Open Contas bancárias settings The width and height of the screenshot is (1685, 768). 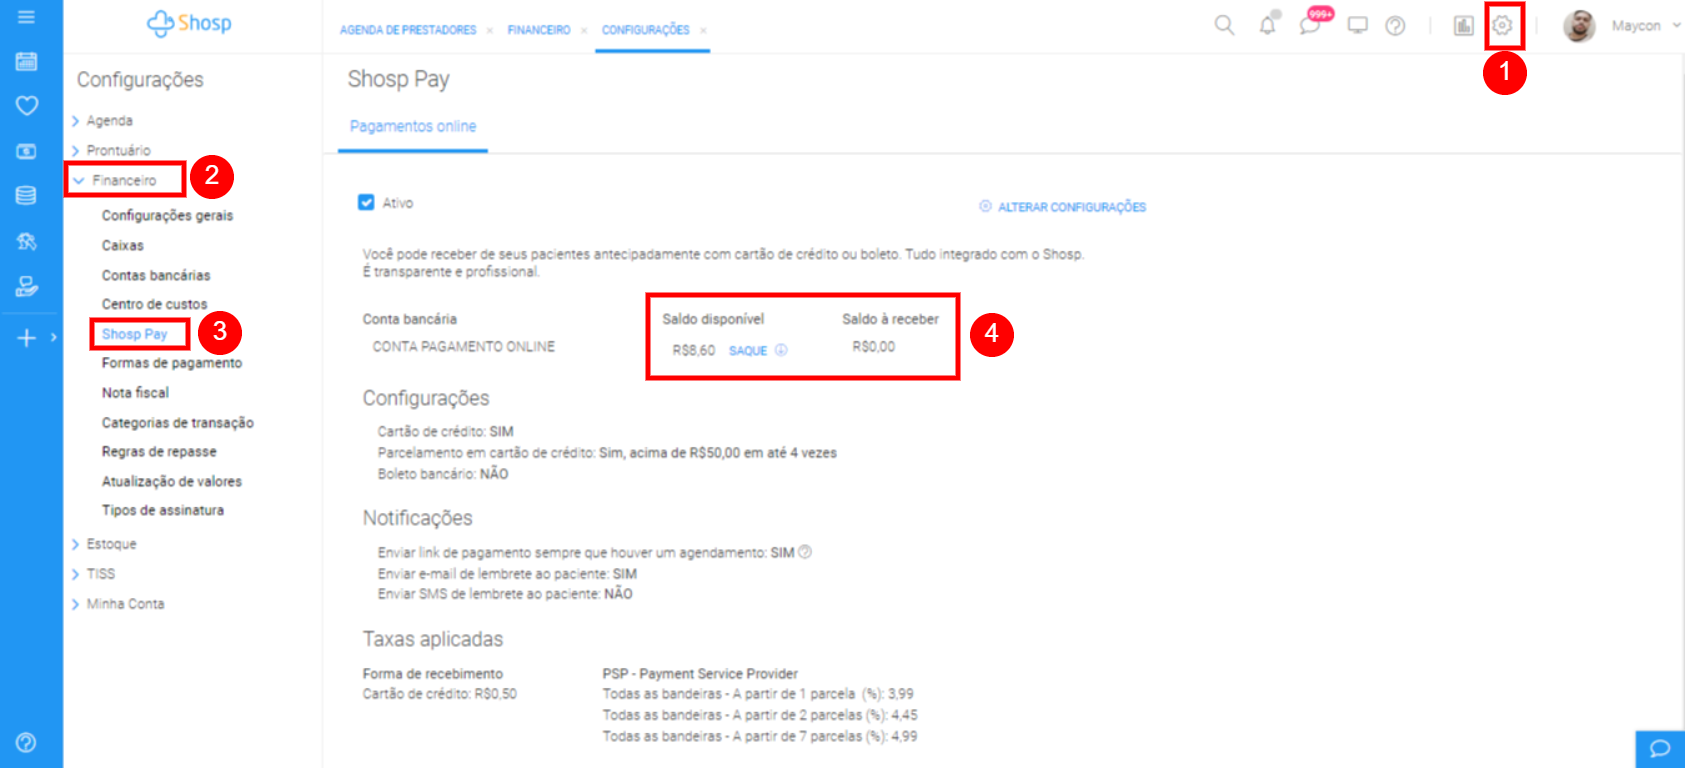point(156,275)
